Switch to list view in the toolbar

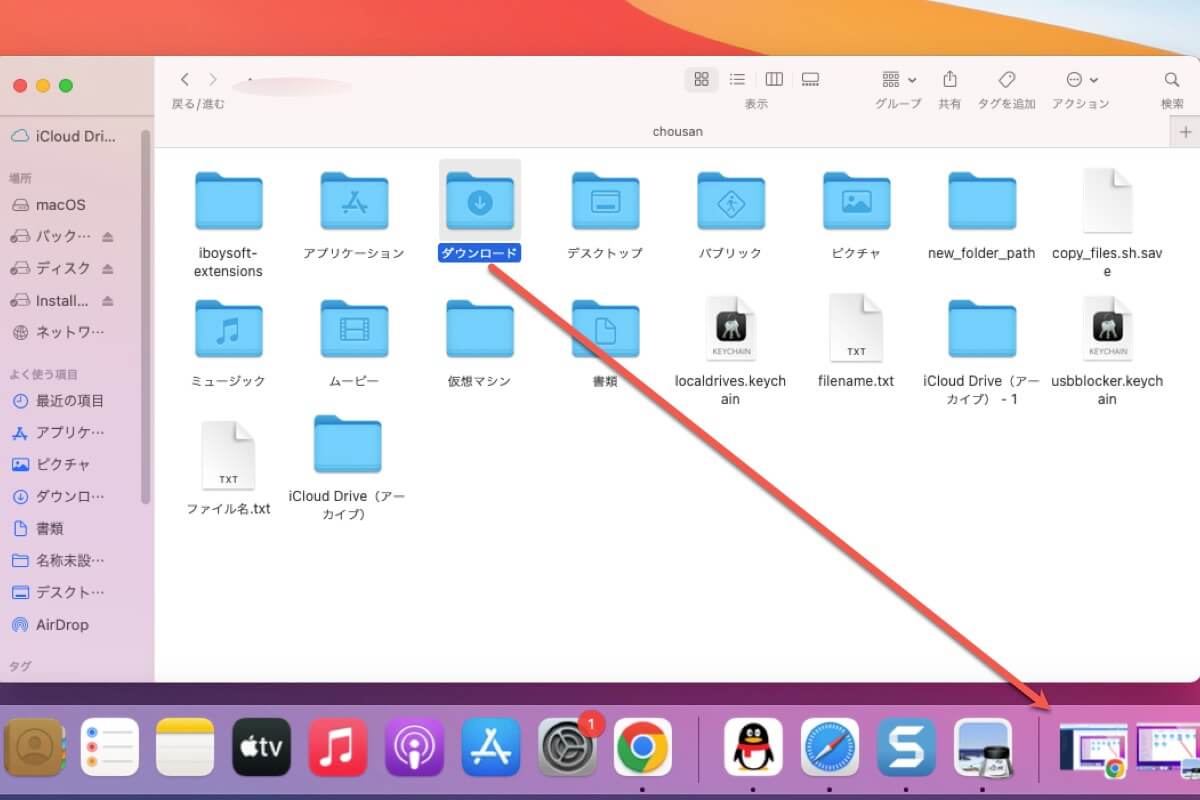(x=737, y=79)
